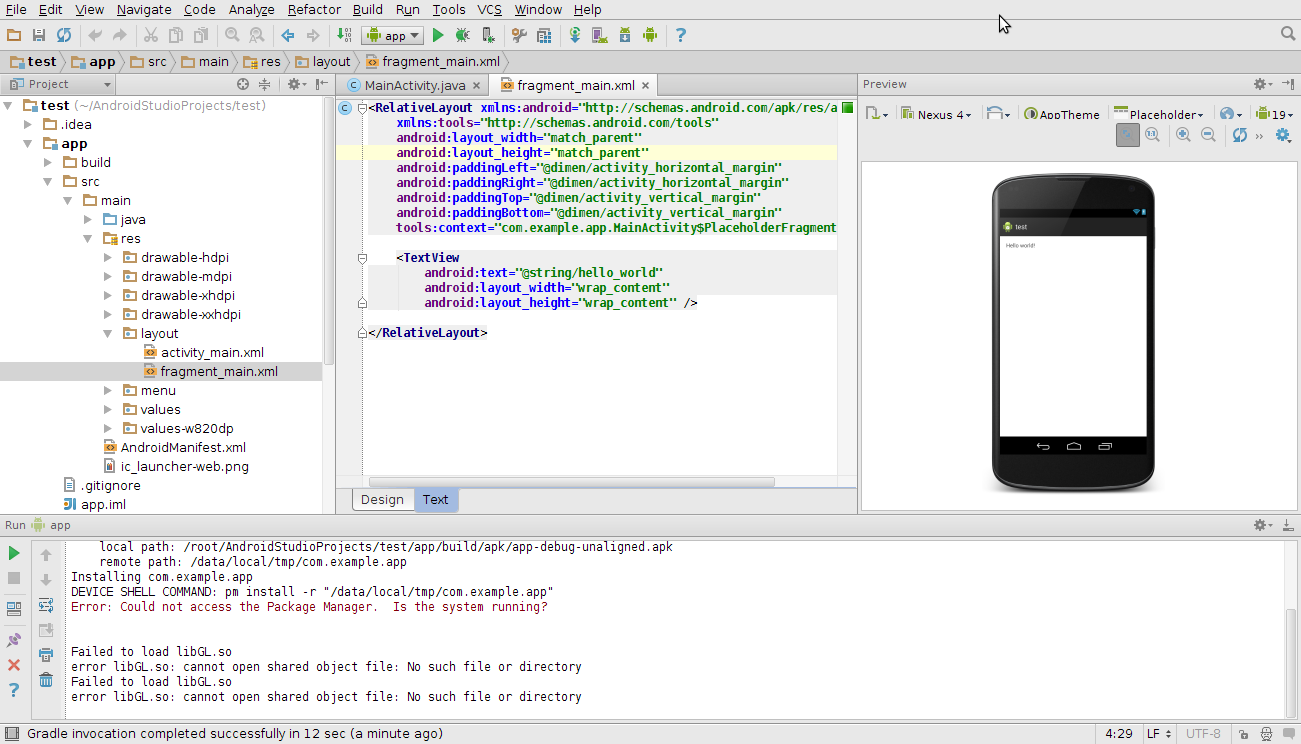Image resolution: width=1301 pixels, height=744 pixels.
Task: Expand the .idea folder node
Action: pyautogui.click(x=27, y=124)
